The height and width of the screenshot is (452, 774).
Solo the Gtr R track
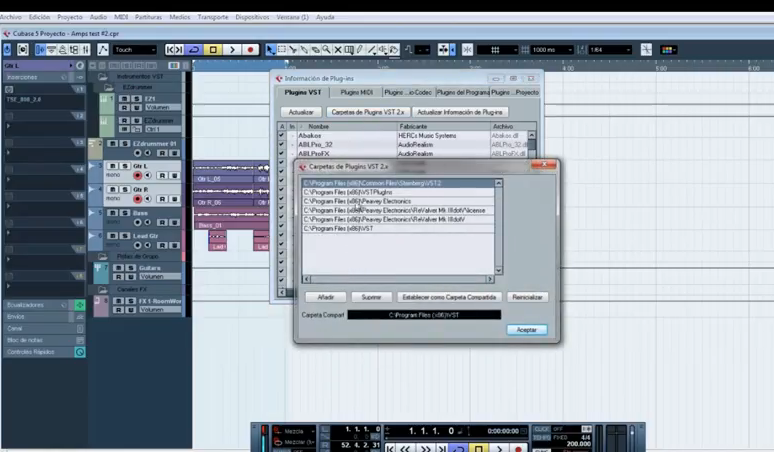(x=124, y=189)
